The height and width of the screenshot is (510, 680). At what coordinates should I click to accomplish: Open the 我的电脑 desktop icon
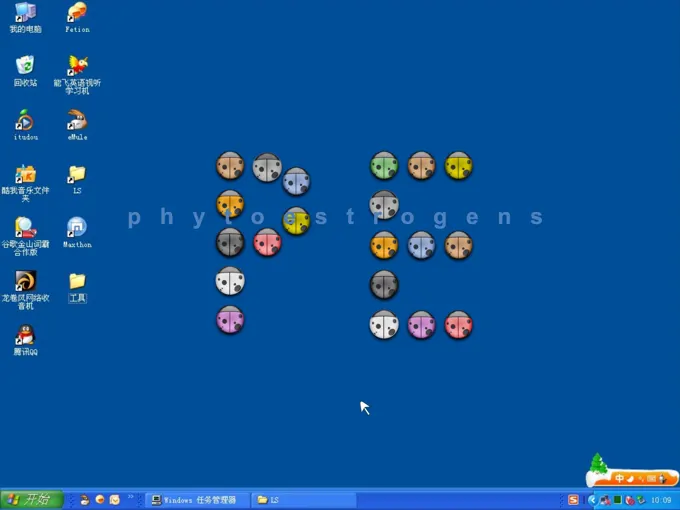pos(25,13)
